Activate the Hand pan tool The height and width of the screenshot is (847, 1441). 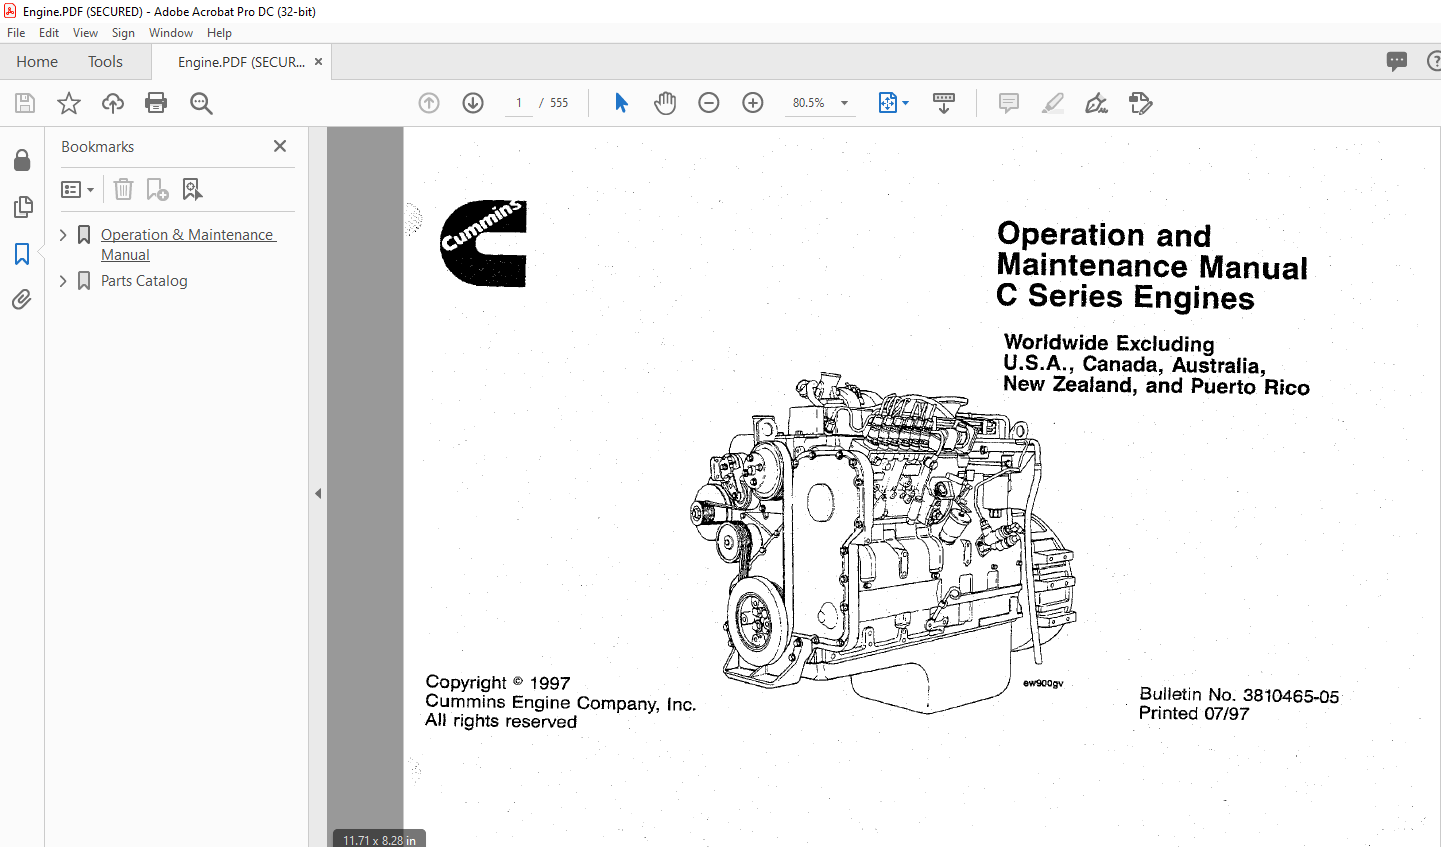pyautogui.click(x=665, y=103)
